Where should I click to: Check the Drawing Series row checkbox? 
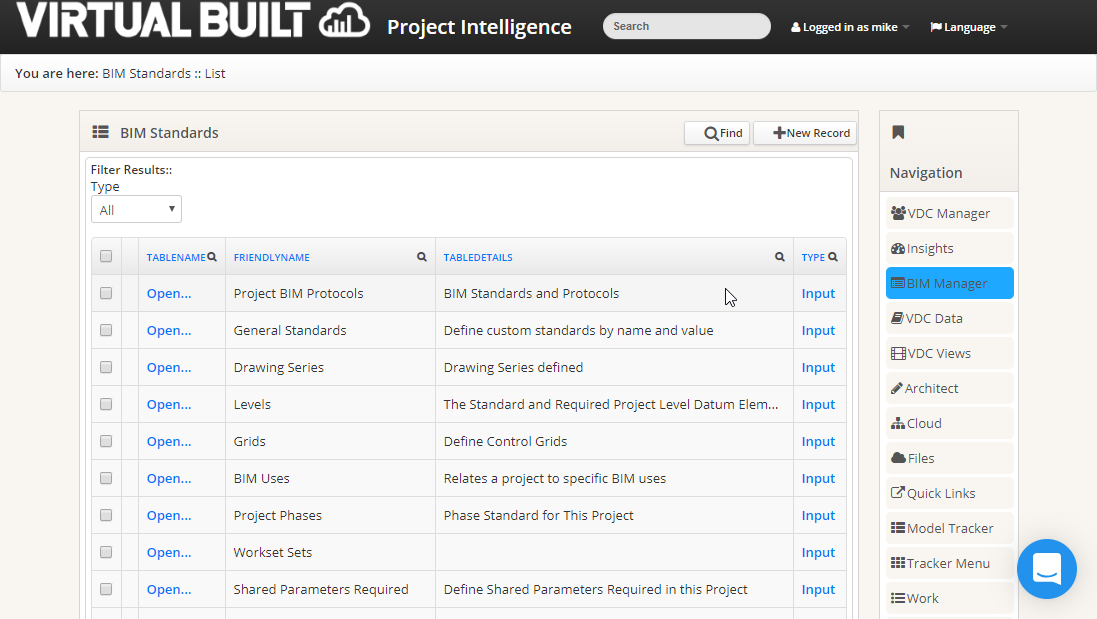click(106, 367)
